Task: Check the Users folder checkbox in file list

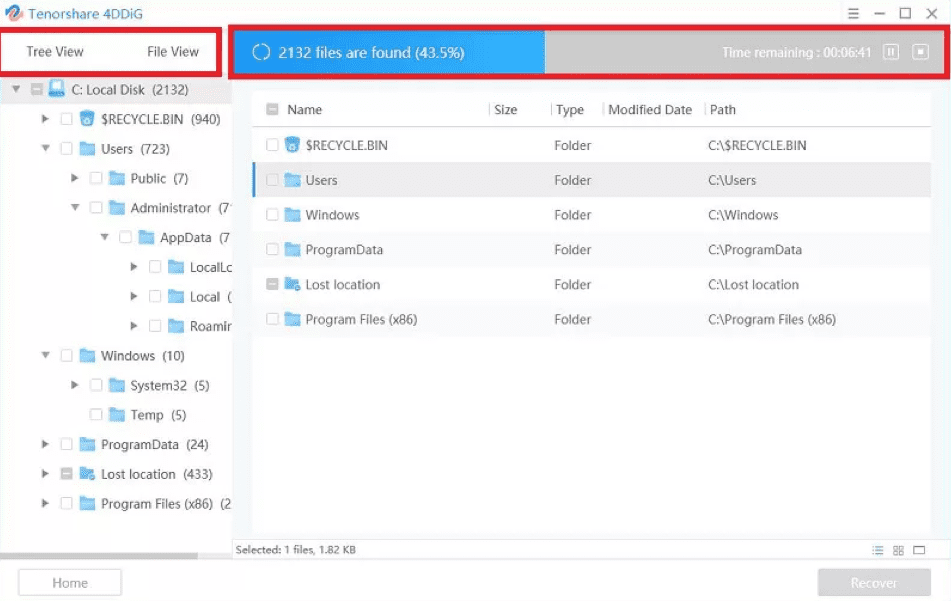Action: coord(272,180)
